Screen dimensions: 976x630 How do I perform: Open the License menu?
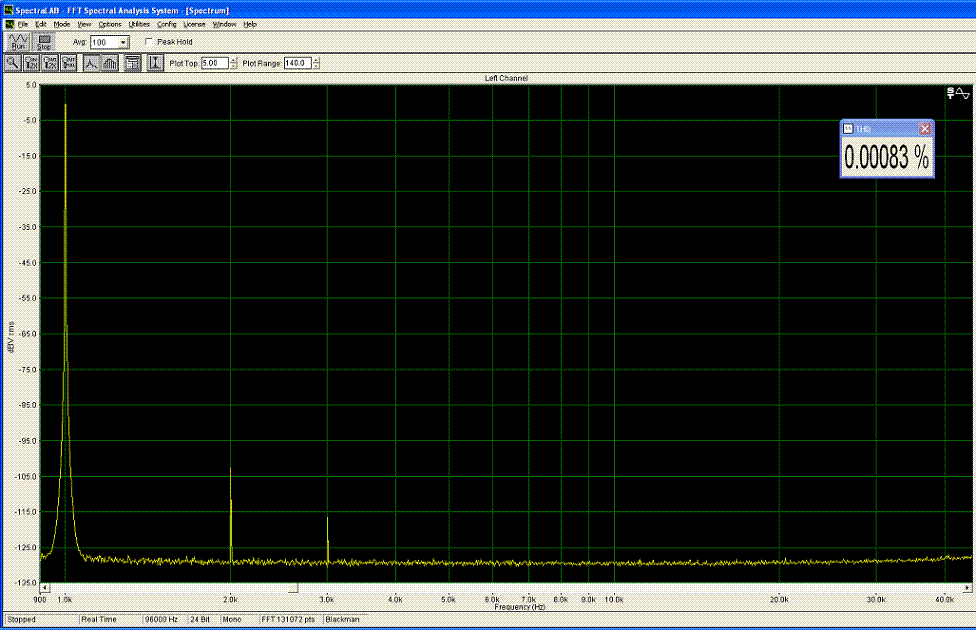coord(194,24)
